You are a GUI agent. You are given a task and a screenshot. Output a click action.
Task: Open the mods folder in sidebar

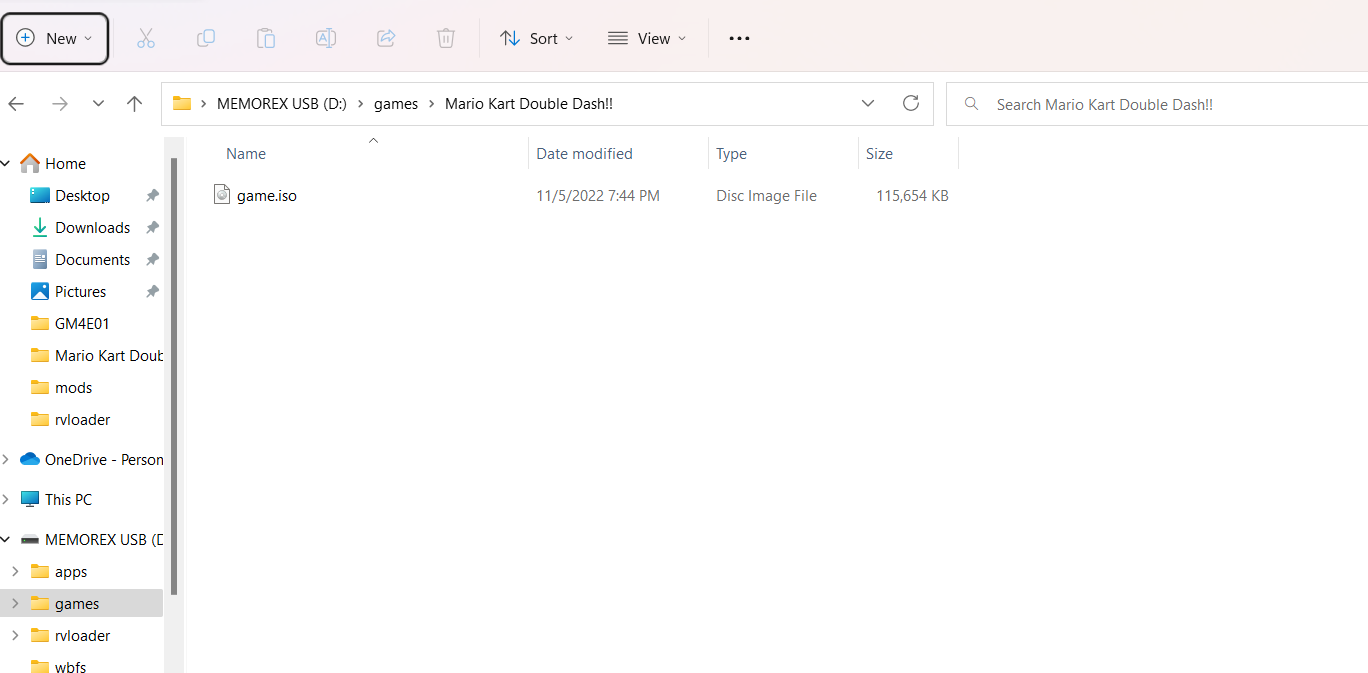click(73, 387)
